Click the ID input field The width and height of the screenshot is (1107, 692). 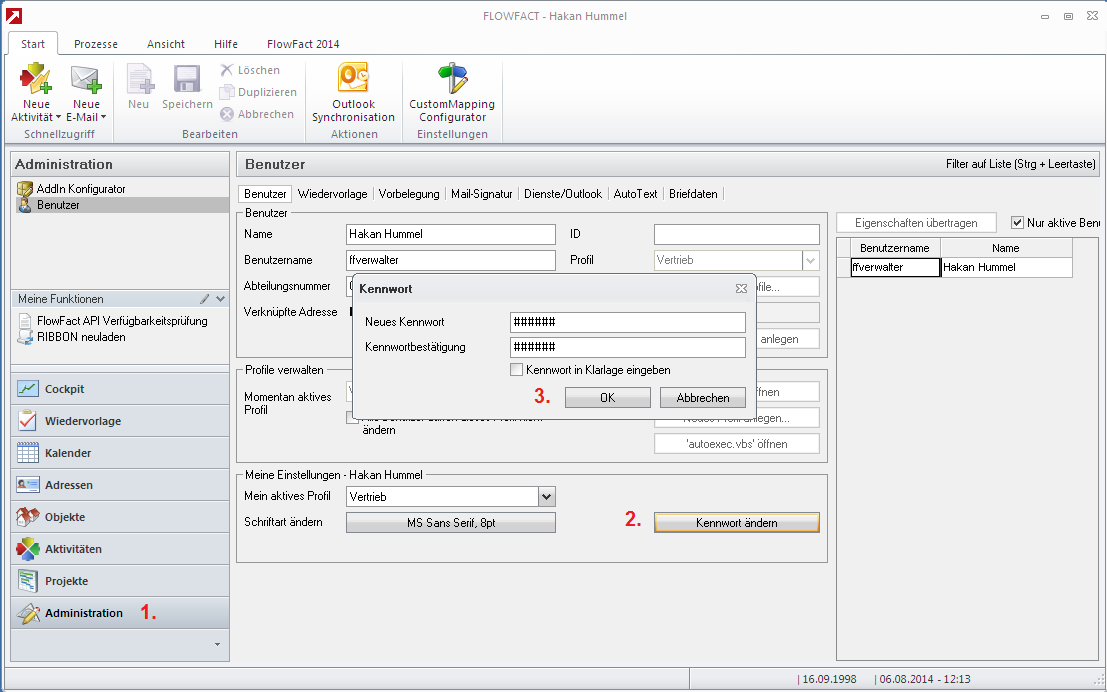coord(736,234)
